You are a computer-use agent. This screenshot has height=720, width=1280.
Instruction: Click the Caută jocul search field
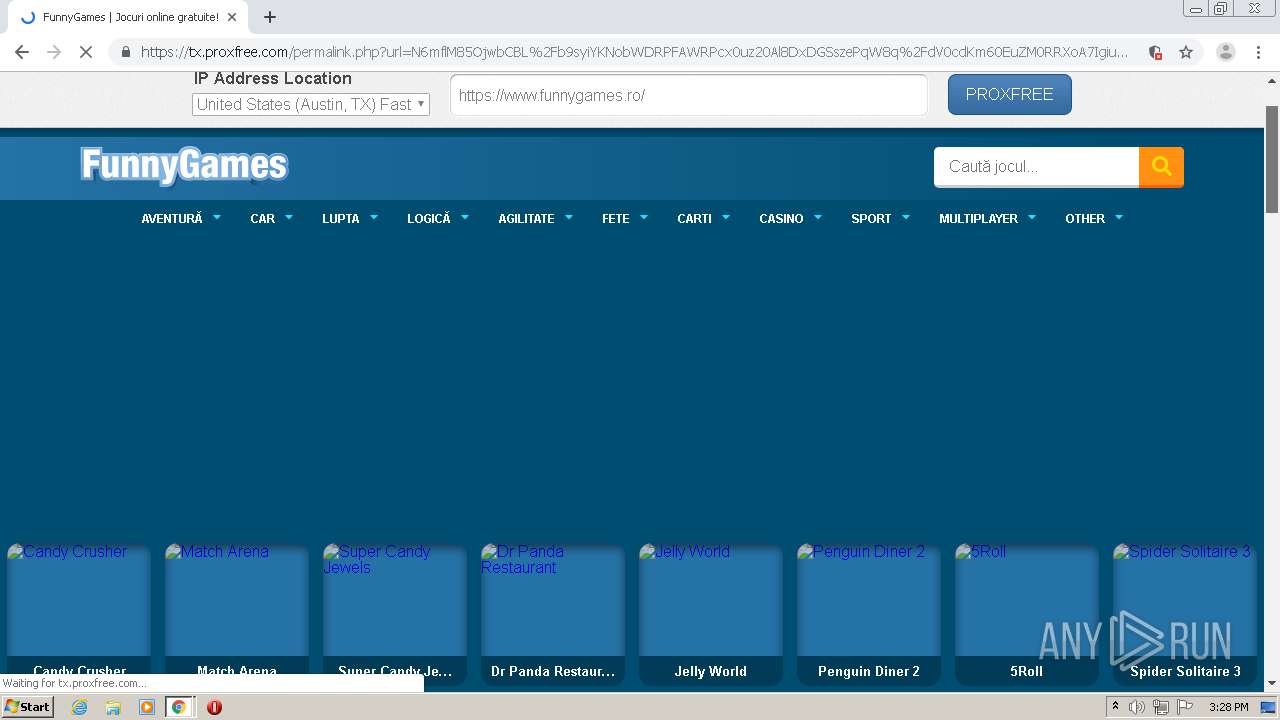coord(1036,167)
